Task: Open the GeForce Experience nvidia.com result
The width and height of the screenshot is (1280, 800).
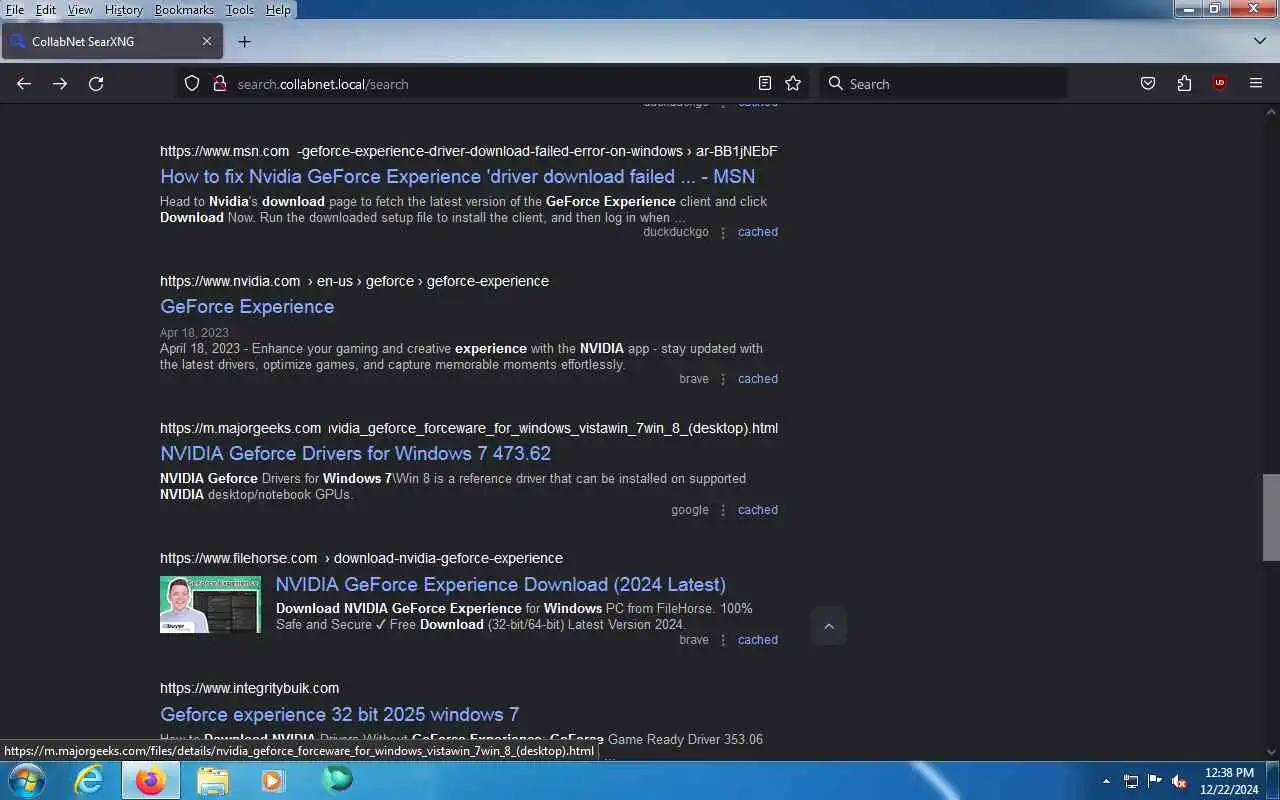Action: coord(247,306)
